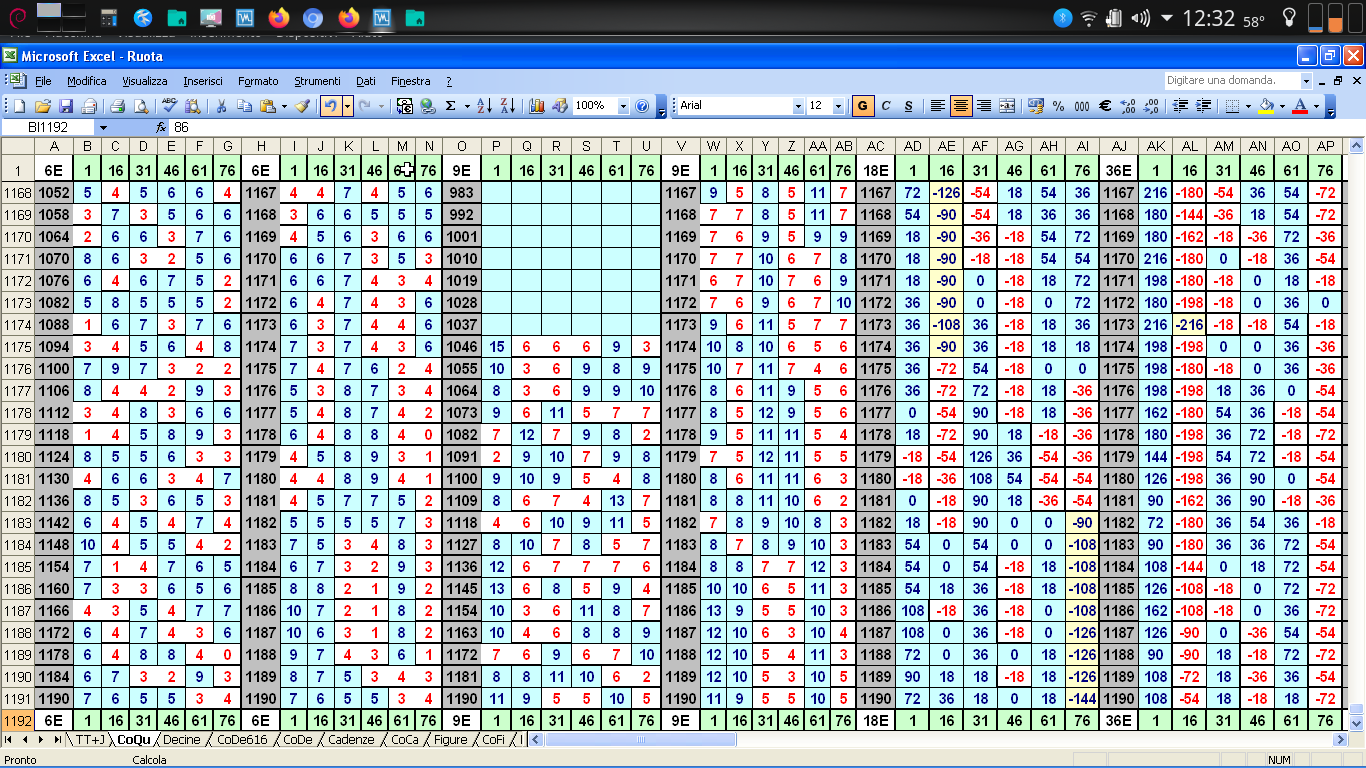
Task: Open Print Preview from the toolbar
Action: click(x=141, y=105)
